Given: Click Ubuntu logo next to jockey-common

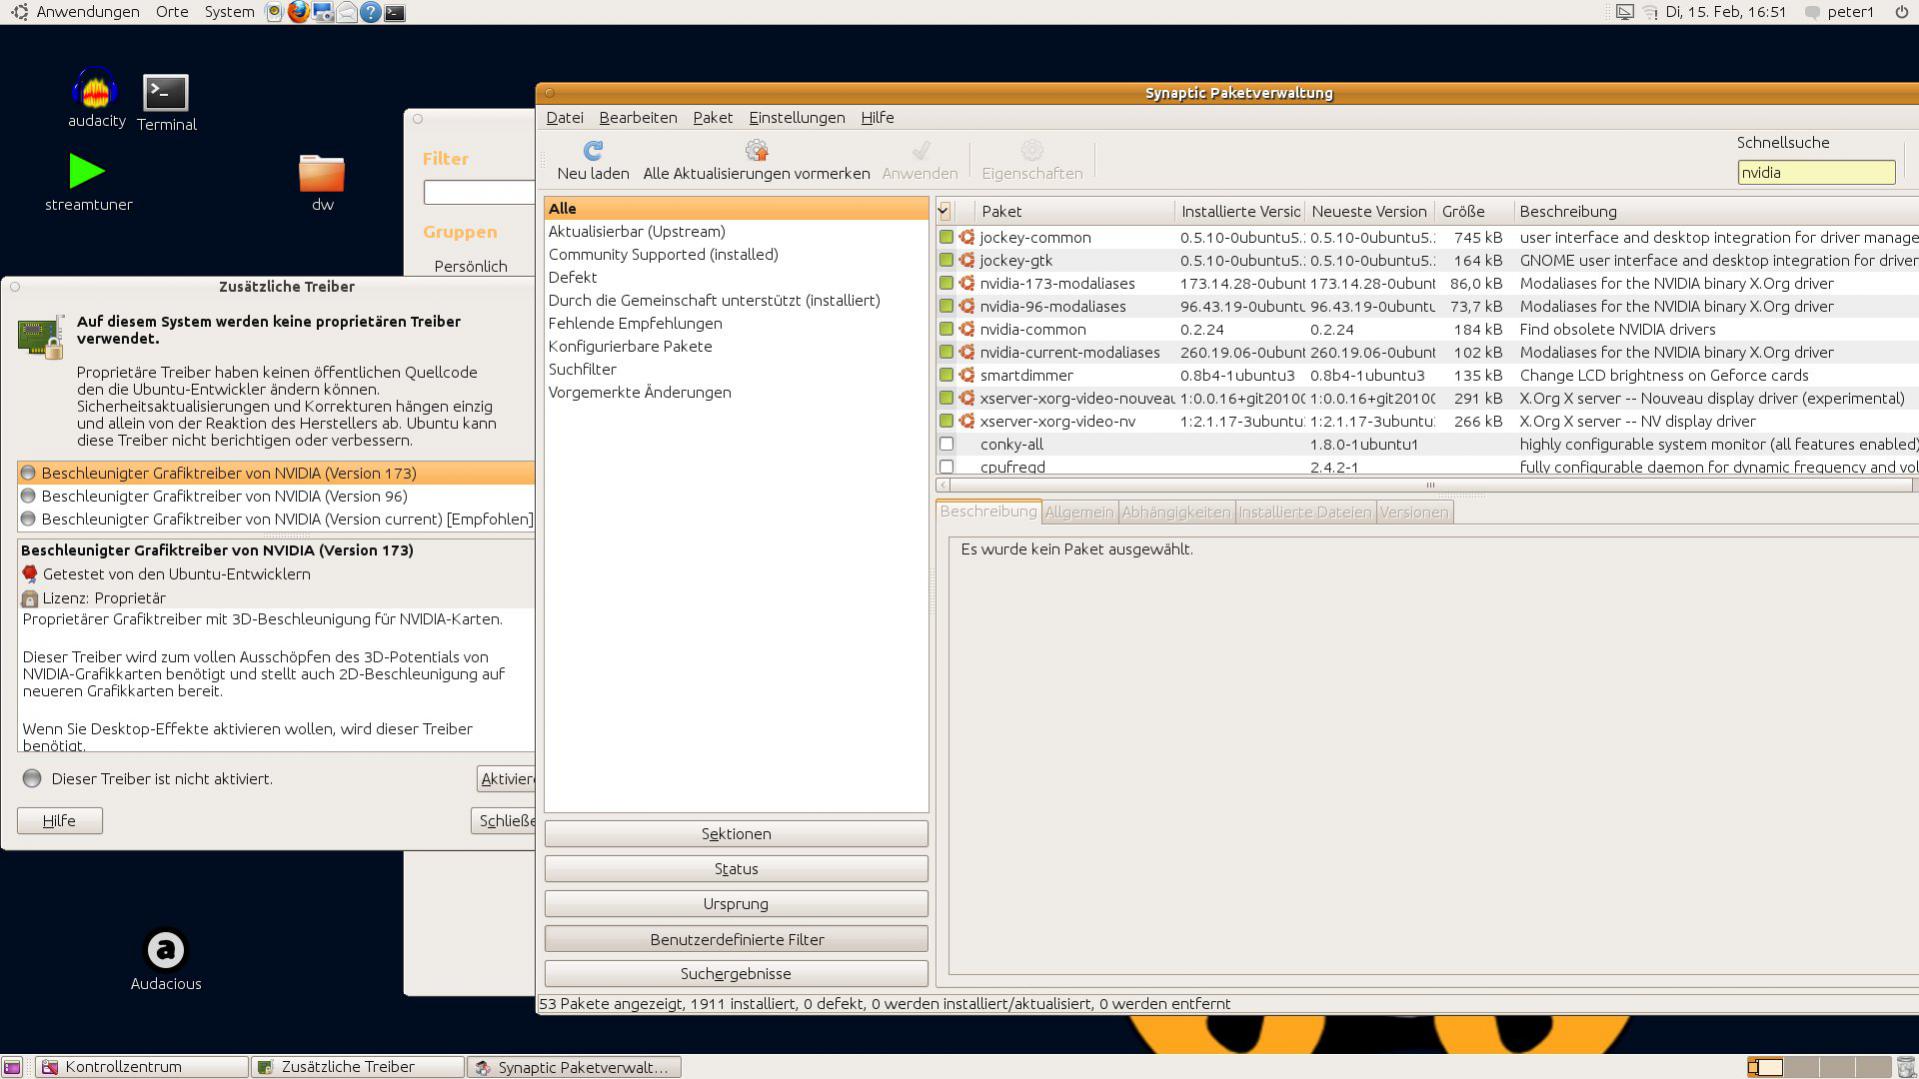Looking at the screenshot, I should tap(967, 237).
